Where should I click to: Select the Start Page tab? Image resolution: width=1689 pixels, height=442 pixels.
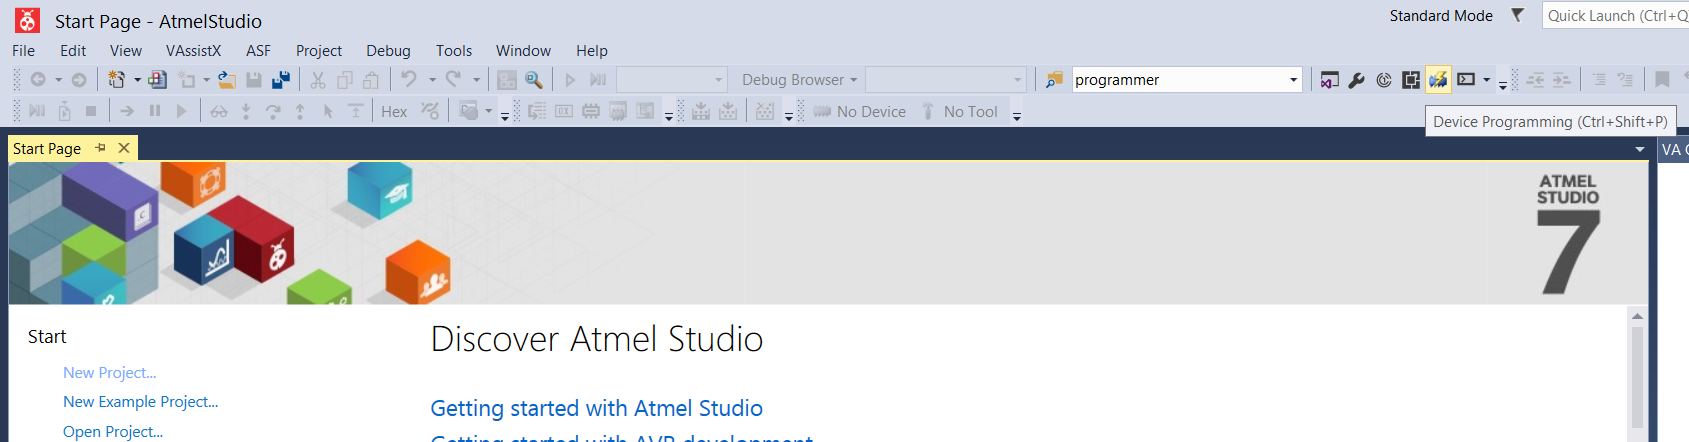coord(47,148)
